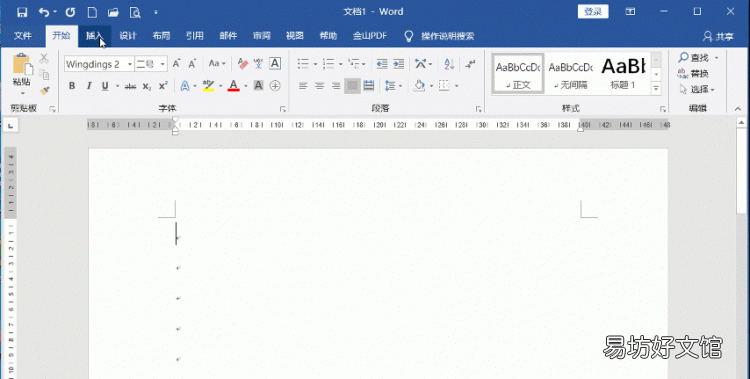Click the Enclose Characters icon
Viewport: 750px width, 379px height.
click(275, 86)
